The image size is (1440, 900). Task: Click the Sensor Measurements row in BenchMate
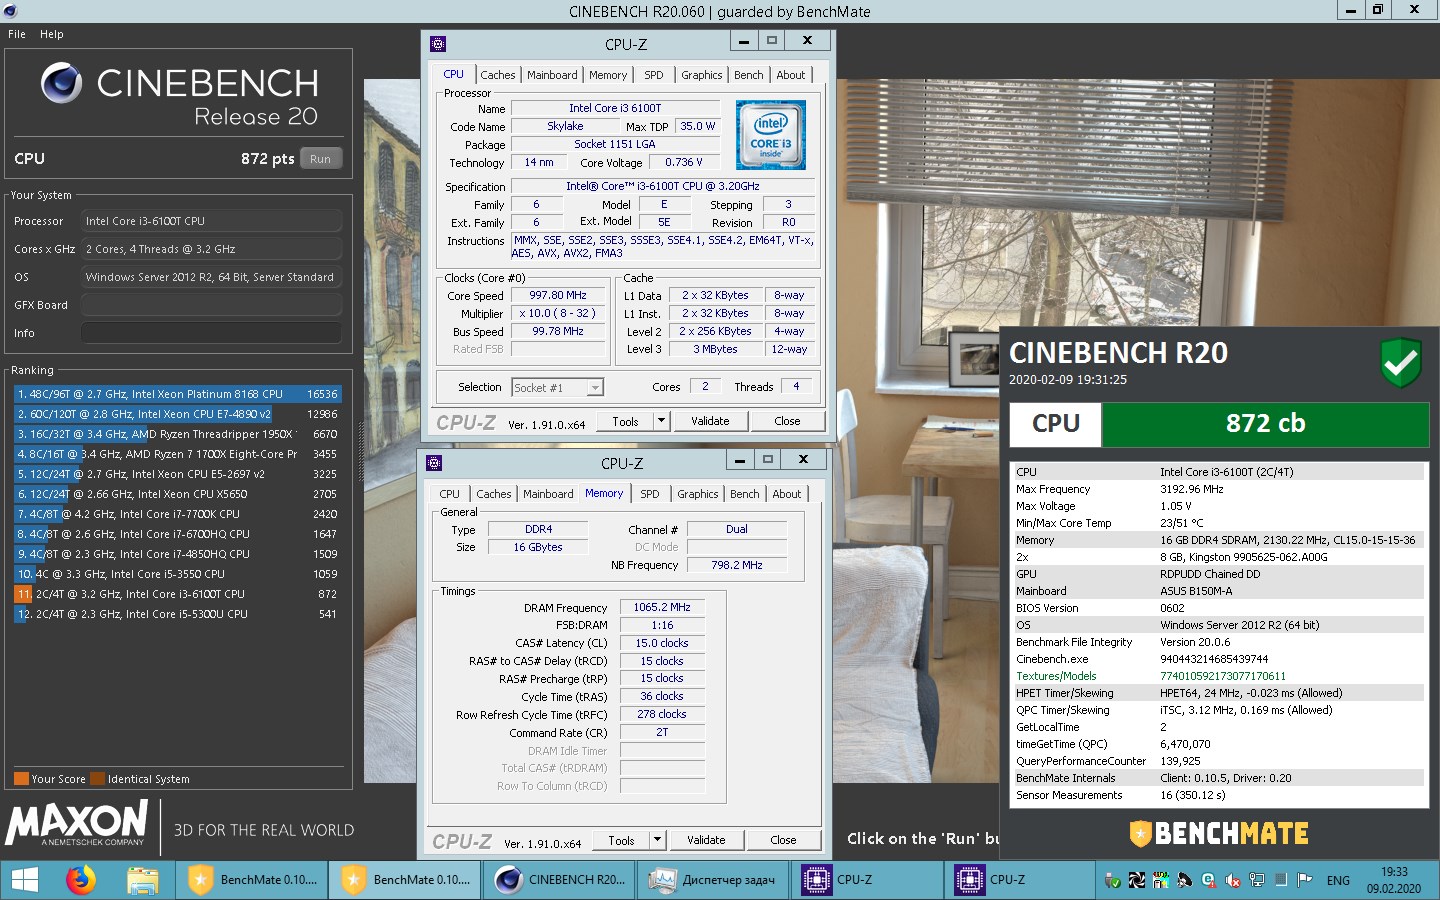[1219, 795]
